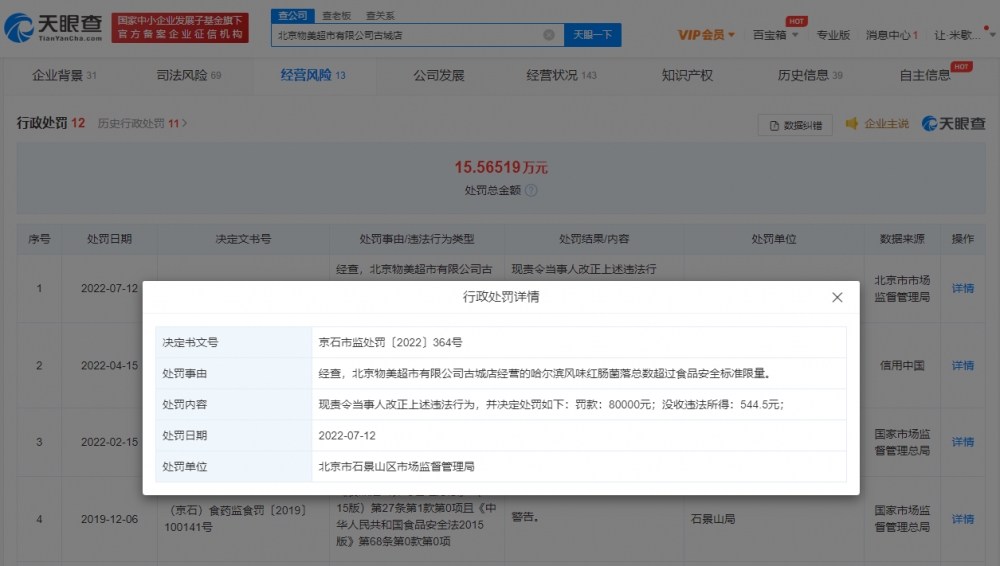The width and height of the screenshot is (1000, 566).
Task: Open the 专业版 link
Action: click(x=833, y=35)
